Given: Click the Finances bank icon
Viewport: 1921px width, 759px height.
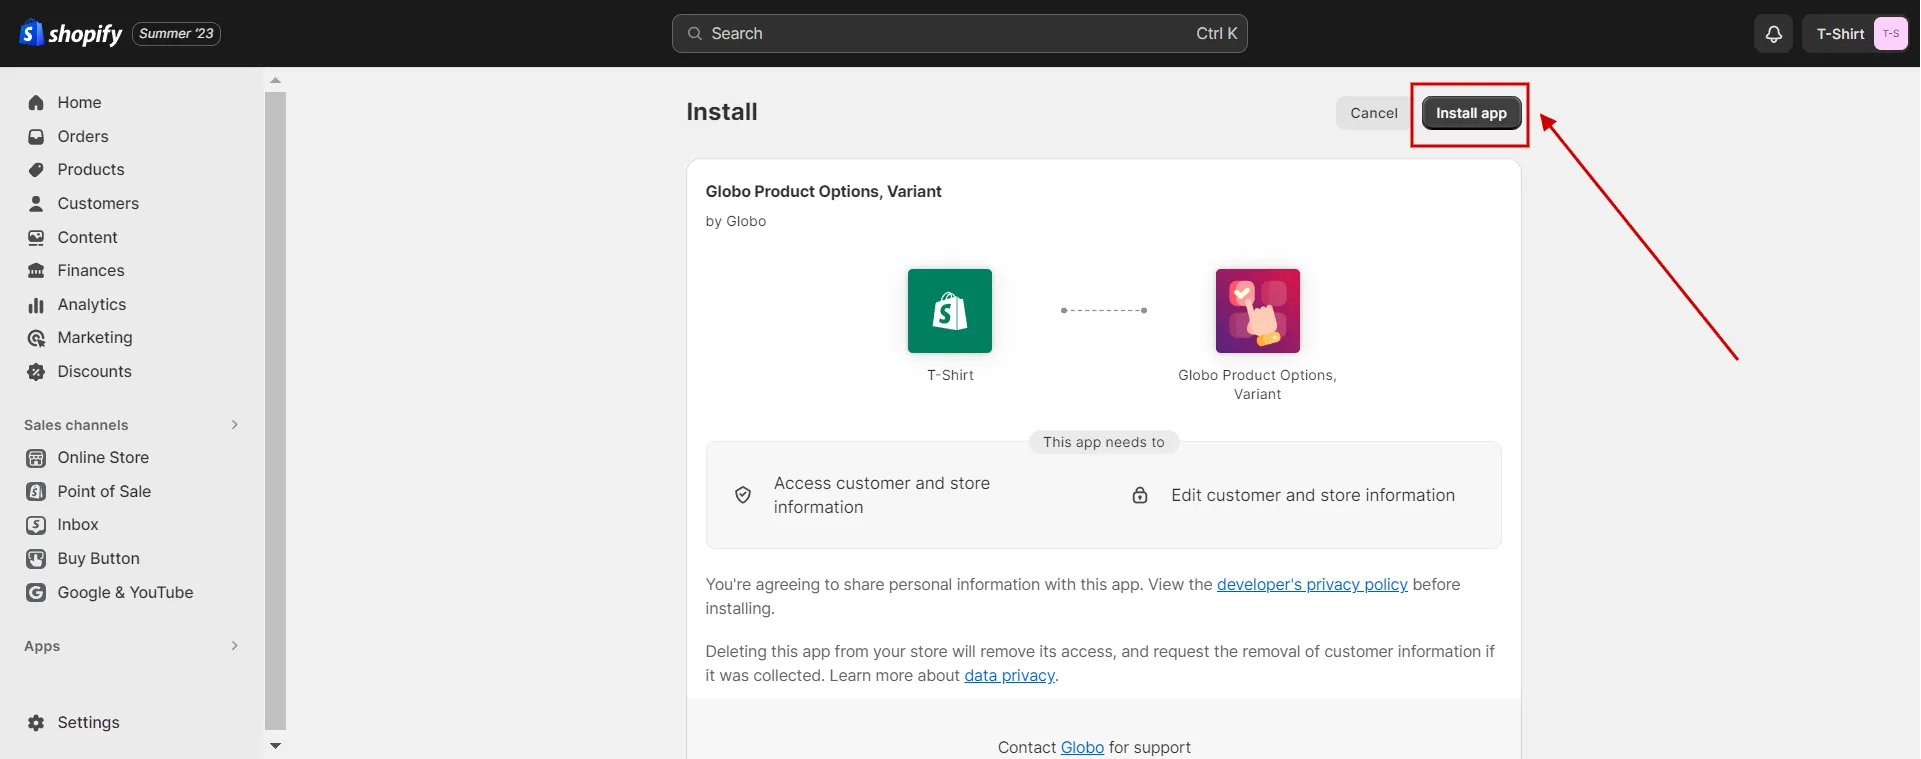Looking at the screenshot, I should point(36,271).
